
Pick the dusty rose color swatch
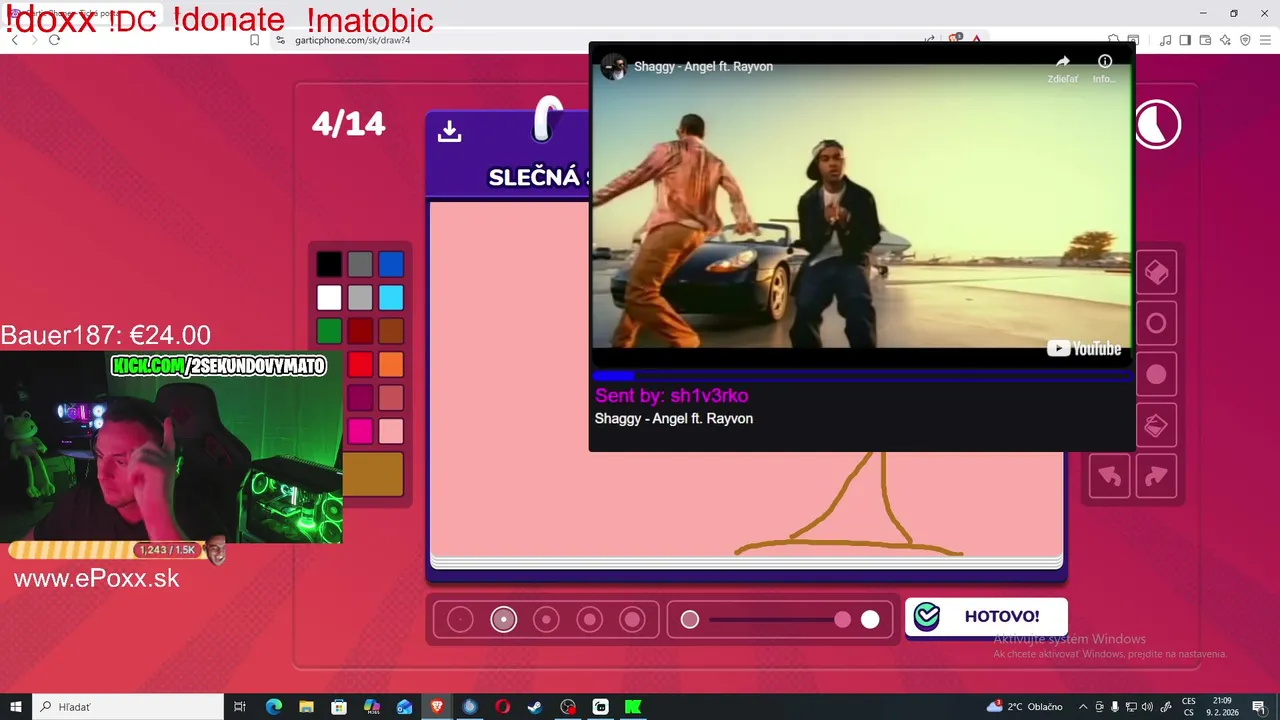pyautogui.click(x=391, y=397)
